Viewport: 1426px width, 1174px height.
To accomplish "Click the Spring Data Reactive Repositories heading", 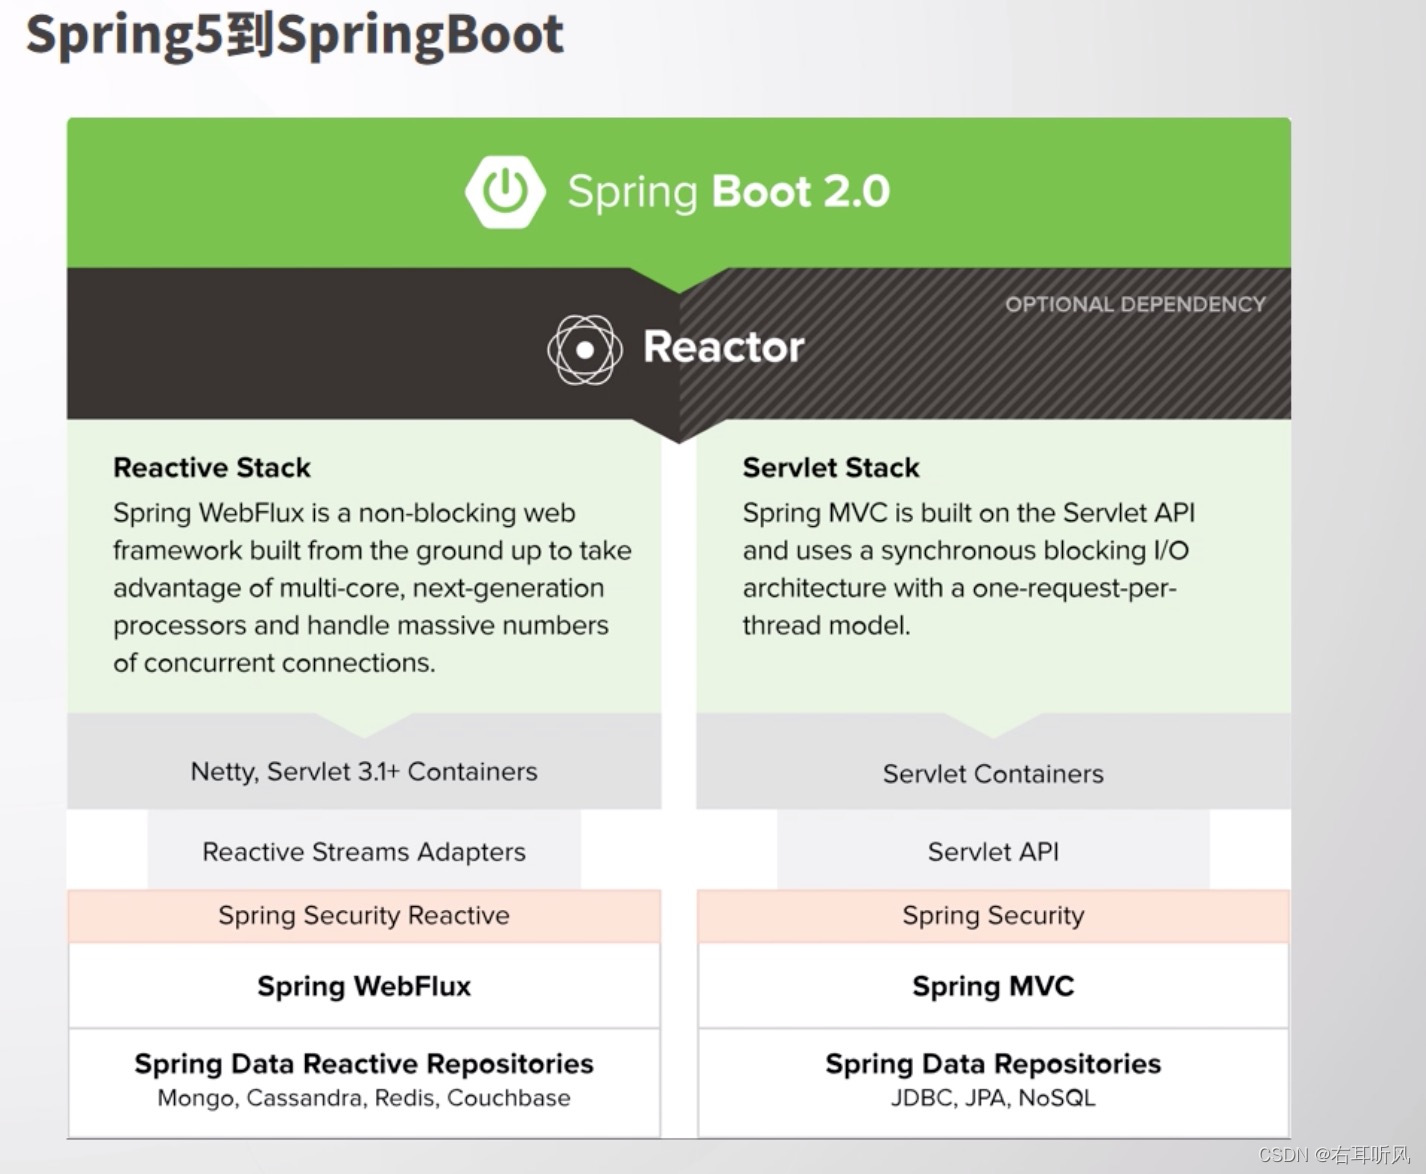I will [364, 1063].
